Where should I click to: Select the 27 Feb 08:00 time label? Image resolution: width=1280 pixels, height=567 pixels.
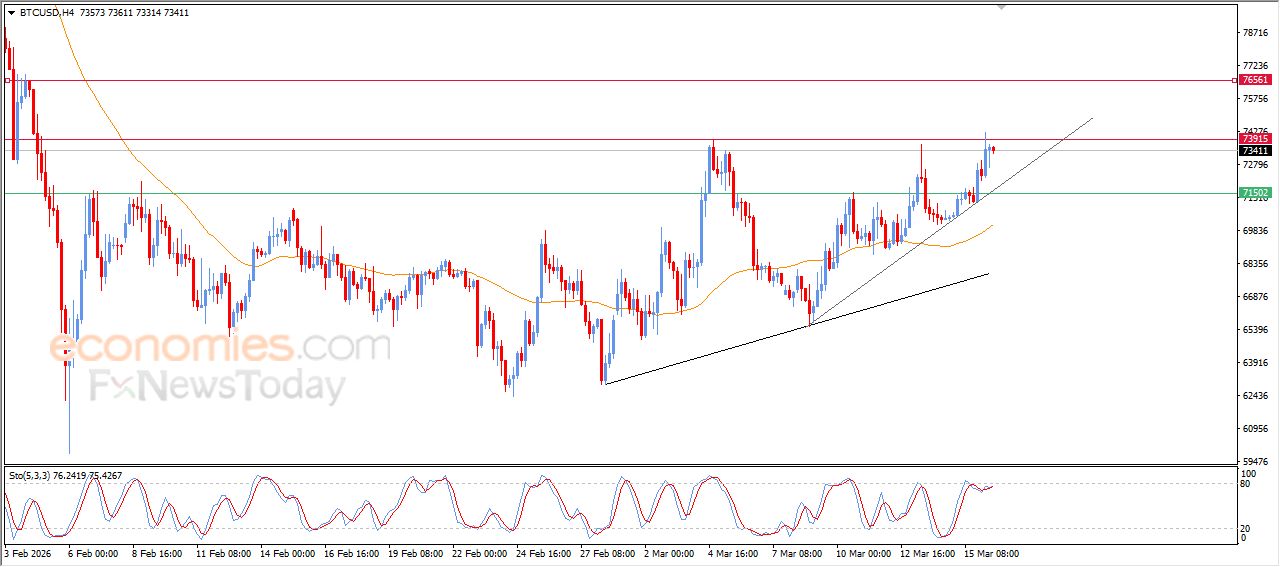pos(605,553)
